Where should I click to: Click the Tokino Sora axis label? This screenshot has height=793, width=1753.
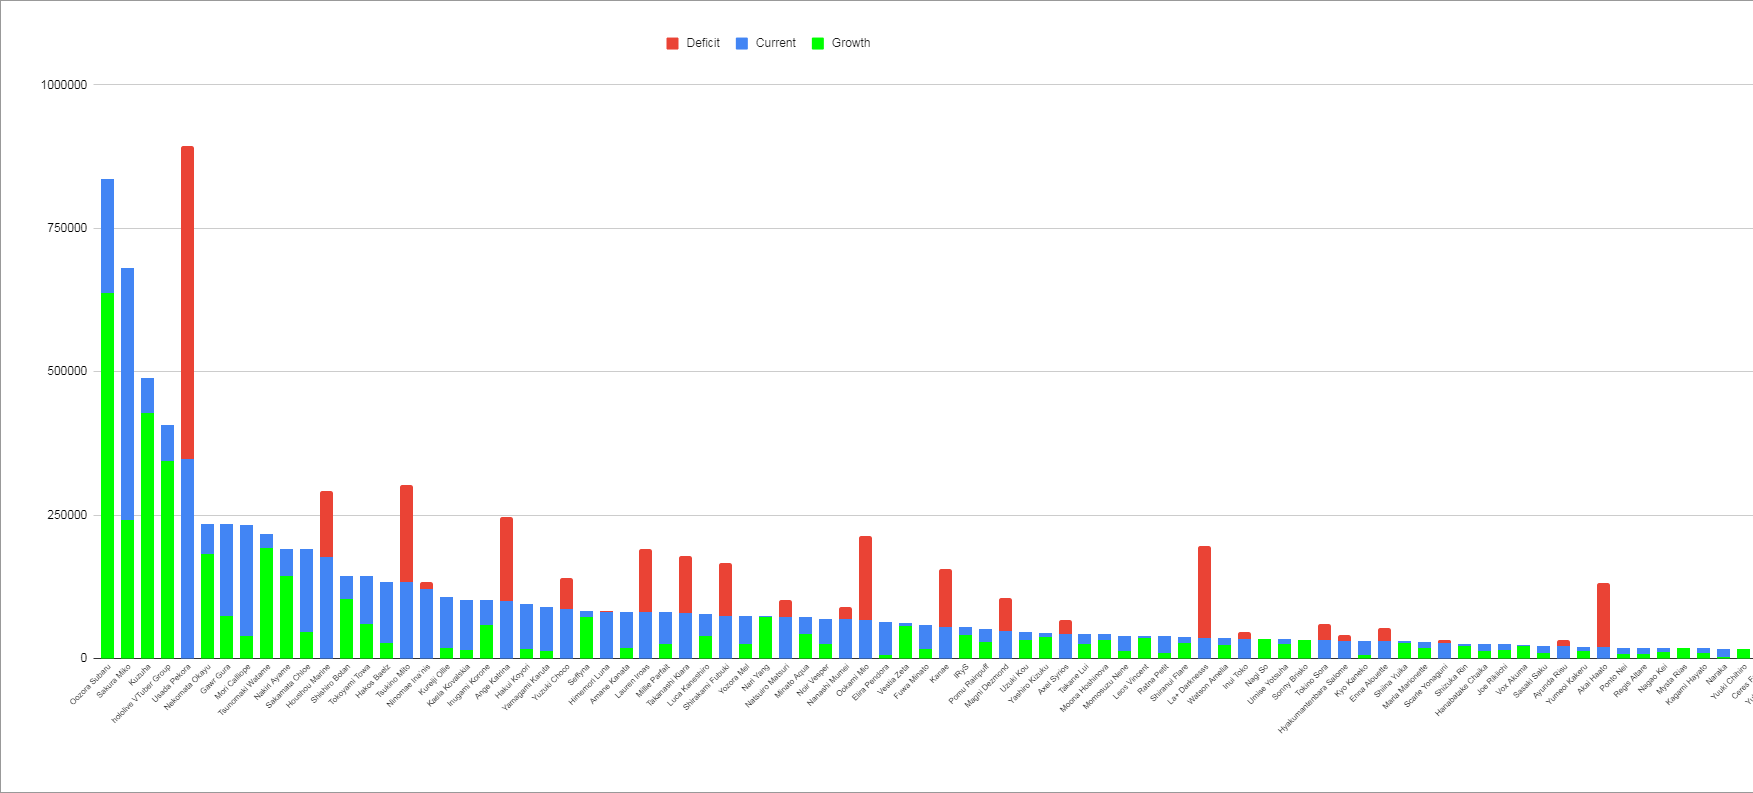click(1313, 680)
